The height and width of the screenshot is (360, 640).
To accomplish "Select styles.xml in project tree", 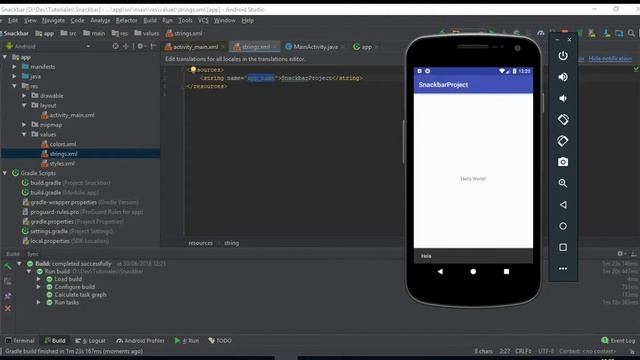I will pos(62,163).
